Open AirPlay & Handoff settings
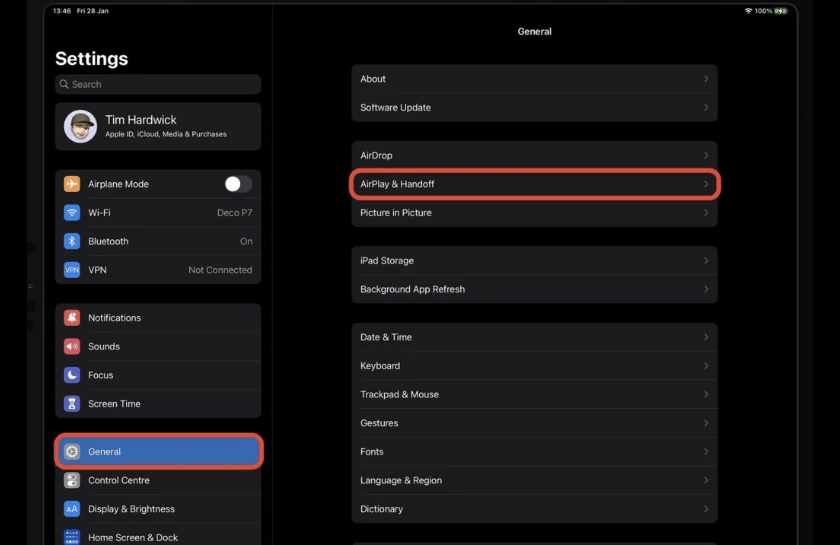The height and width of the screenshot is (545, 840). pyautogui.click(x=534, y=184)
